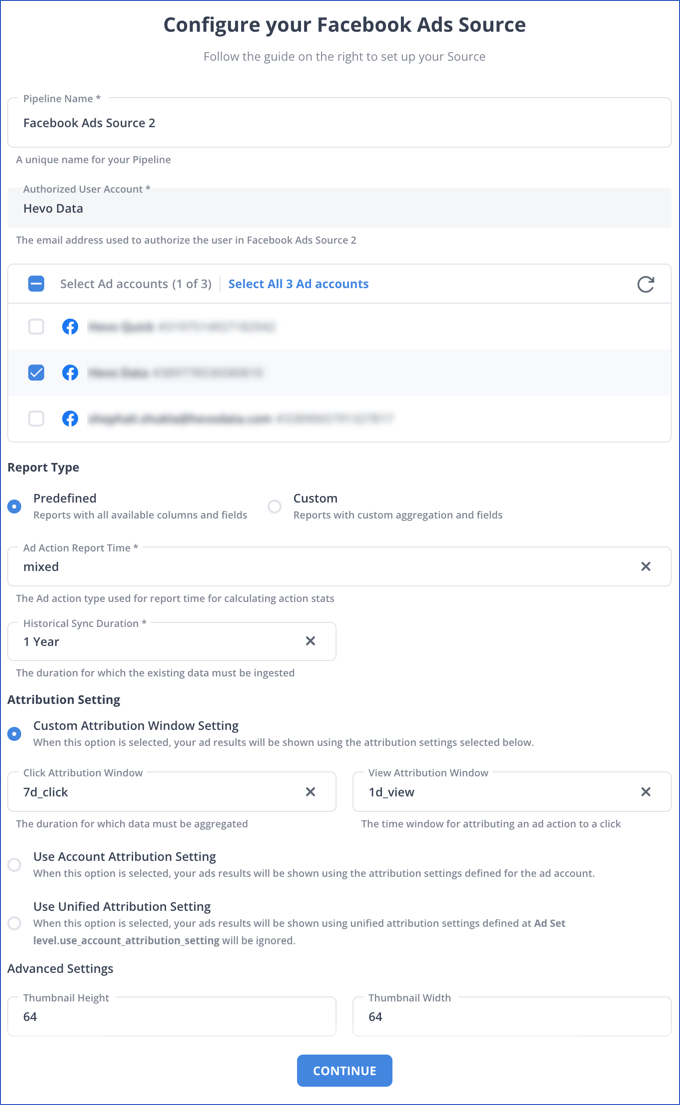Screen dimensions: 680x1105
Task: Select Custom report type radio
Action: pos(274,506)
